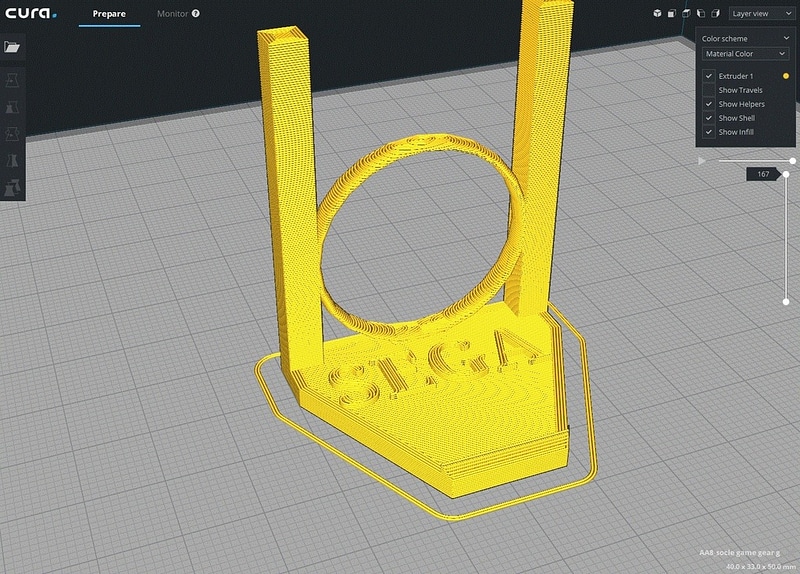Select the Mirror tool in left toolbar
The width and height of the screenshot is (800, 574).
click(12, 161)
